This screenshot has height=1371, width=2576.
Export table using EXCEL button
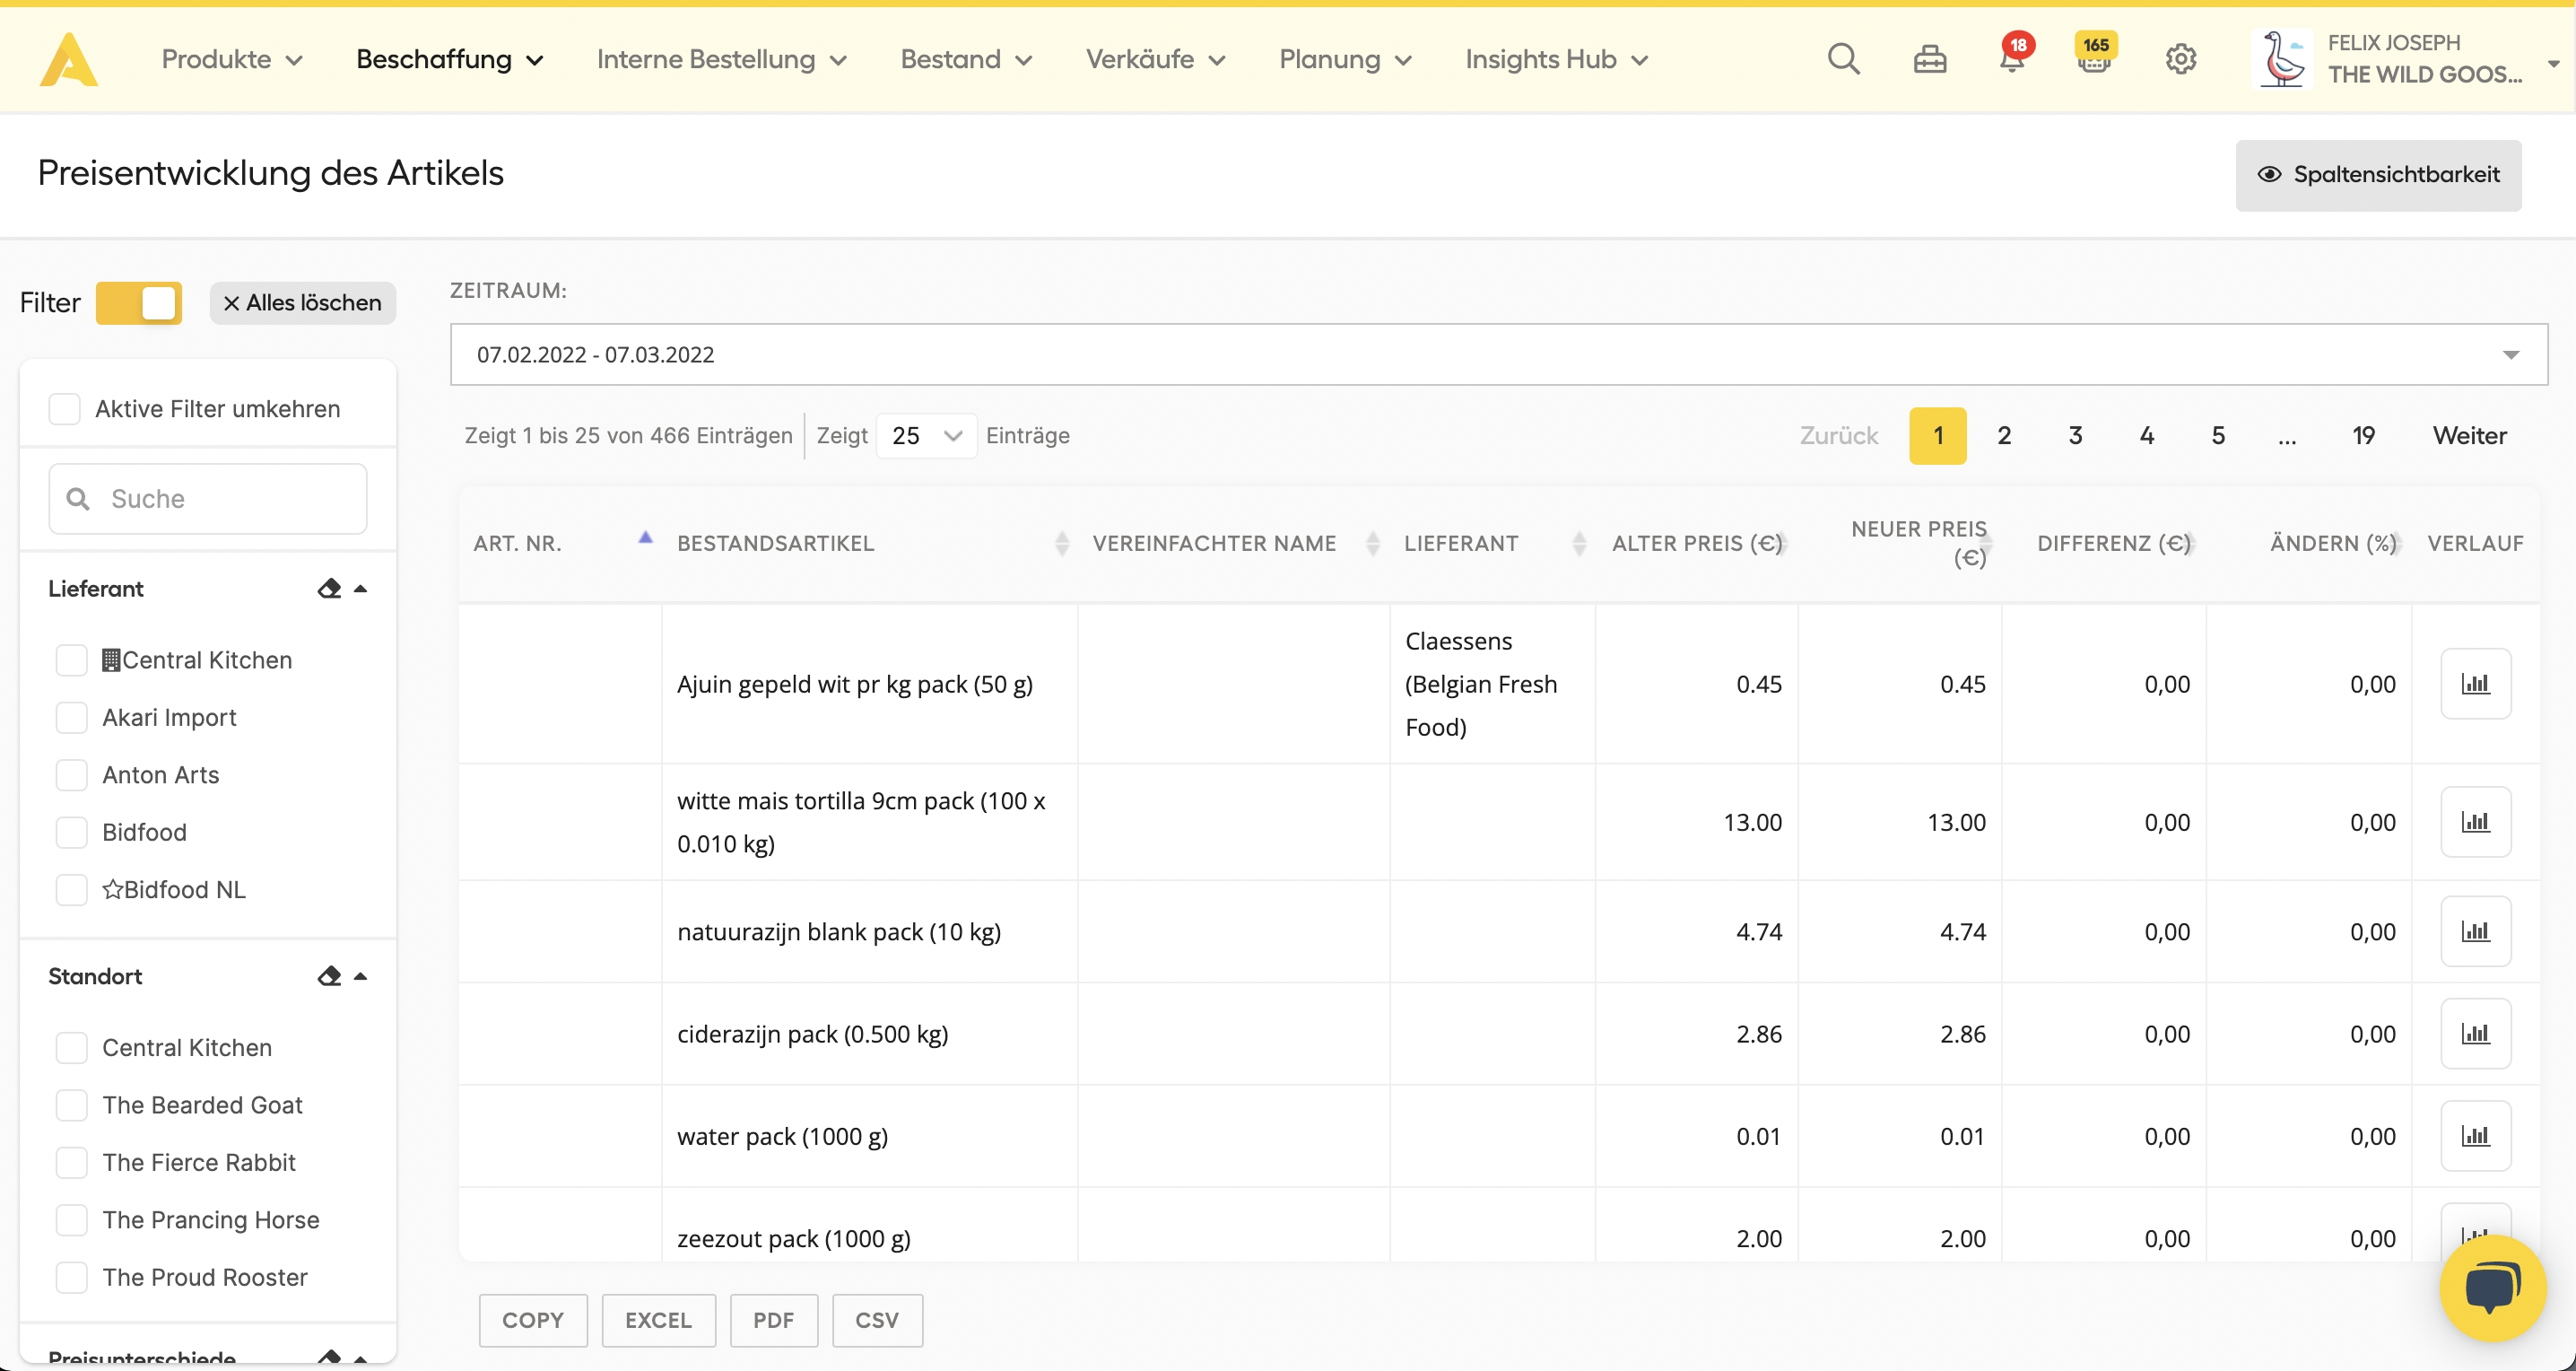pos(658,1320)
